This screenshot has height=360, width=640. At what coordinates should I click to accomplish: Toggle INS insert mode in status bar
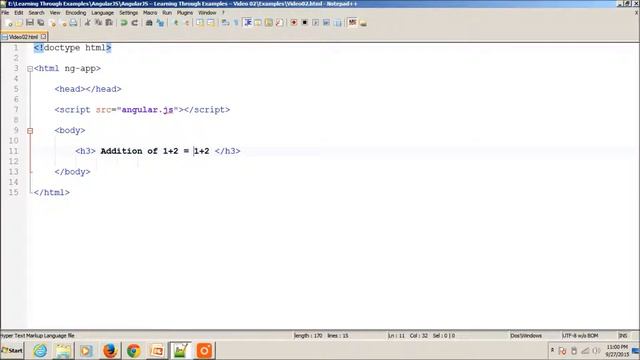coord(623,336)
